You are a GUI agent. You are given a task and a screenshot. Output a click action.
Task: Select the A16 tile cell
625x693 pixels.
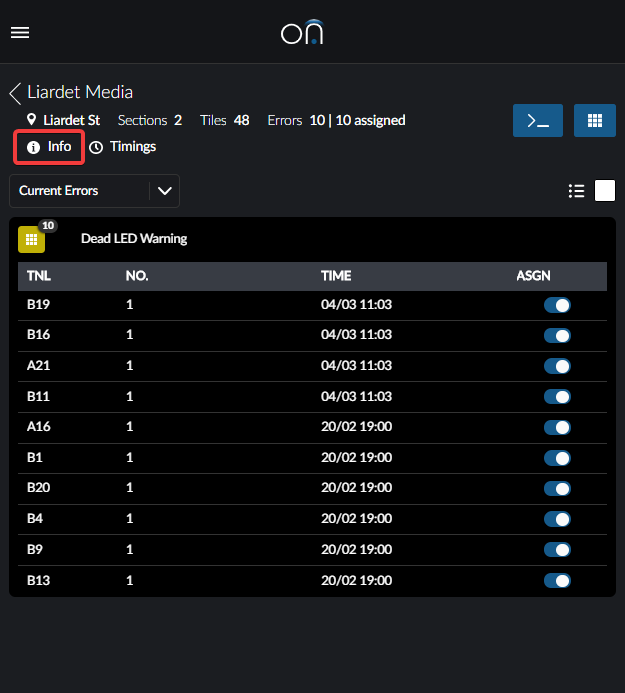coord(38,426)
